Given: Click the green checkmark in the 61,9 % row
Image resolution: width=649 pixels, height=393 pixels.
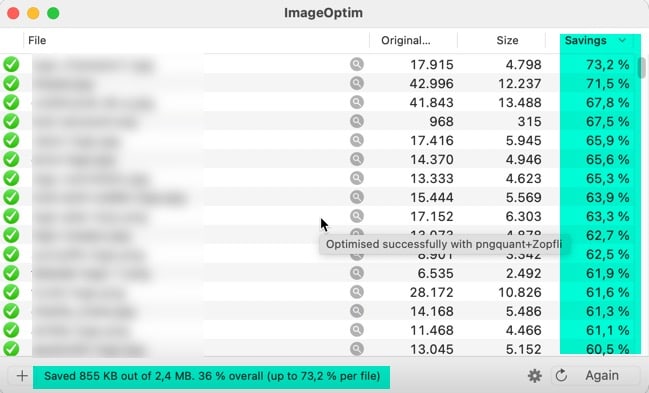Looking at the screenshot, I should (x=11, y=273).
